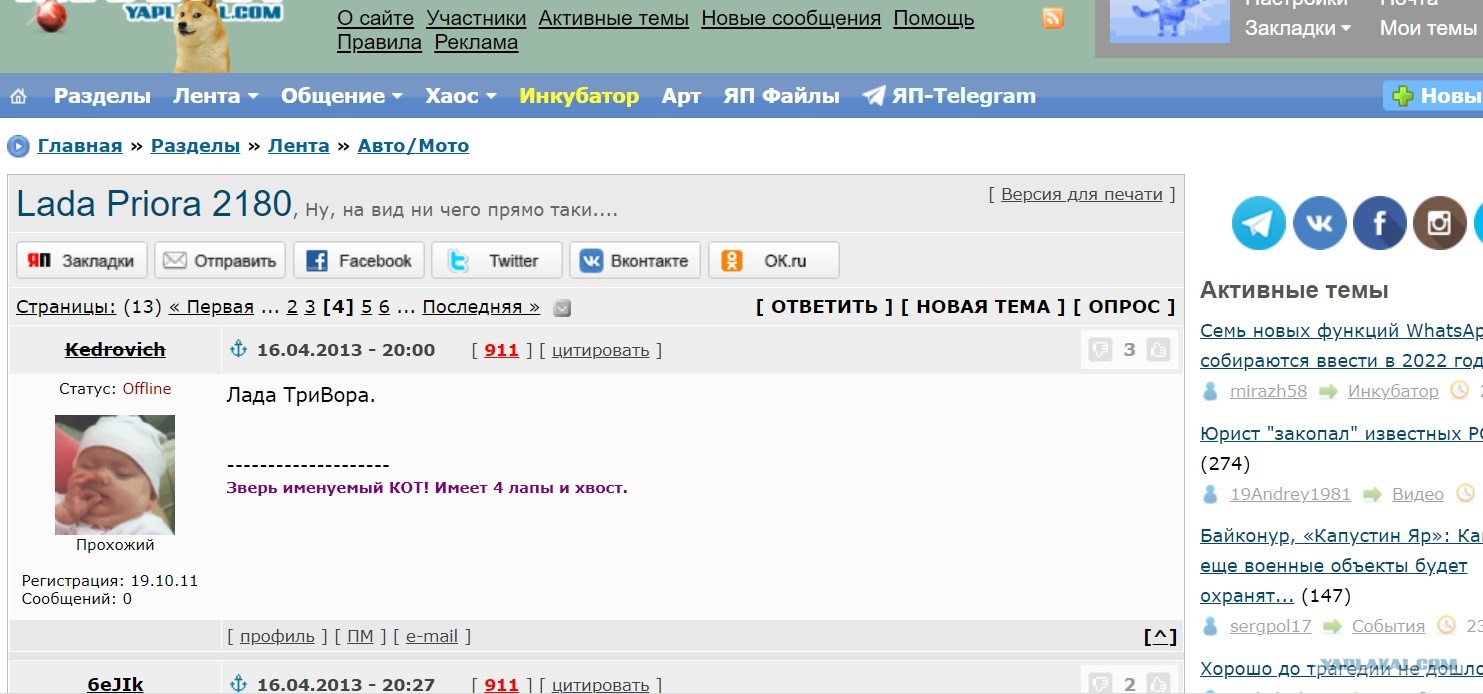1483x694 pixels.
Task: Report Kedrovich's post via 911
Action: pos(502,350)
